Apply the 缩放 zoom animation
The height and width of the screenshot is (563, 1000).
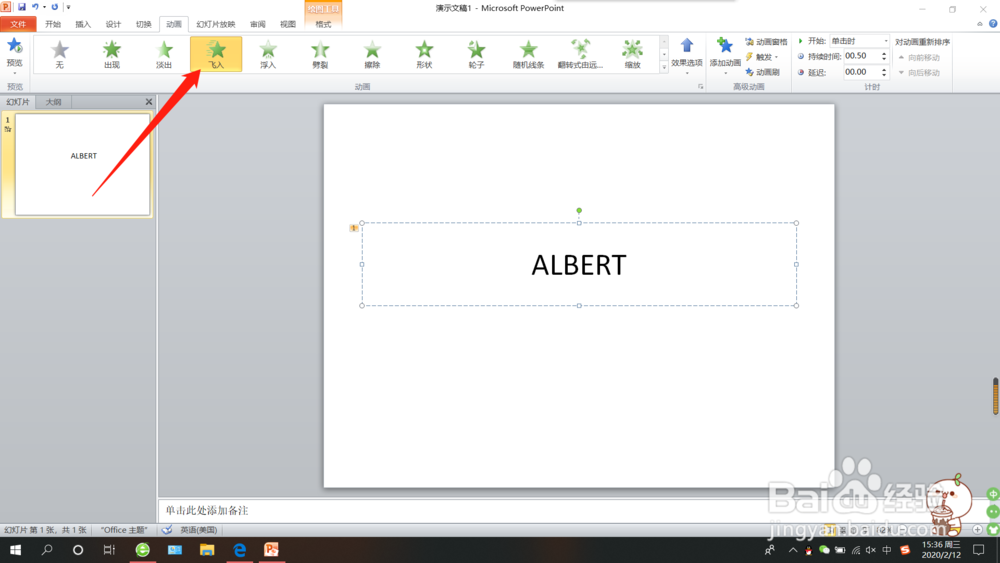(632, 54)
